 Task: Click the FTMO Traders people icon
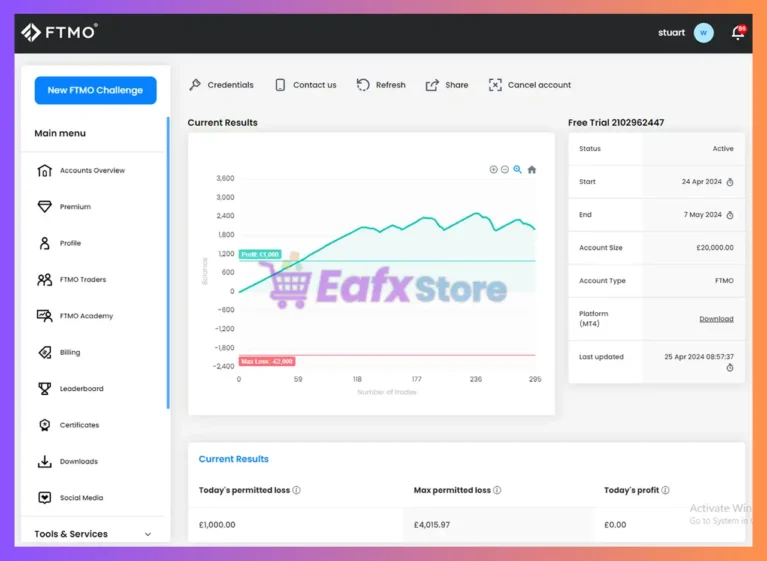[45, 280]
